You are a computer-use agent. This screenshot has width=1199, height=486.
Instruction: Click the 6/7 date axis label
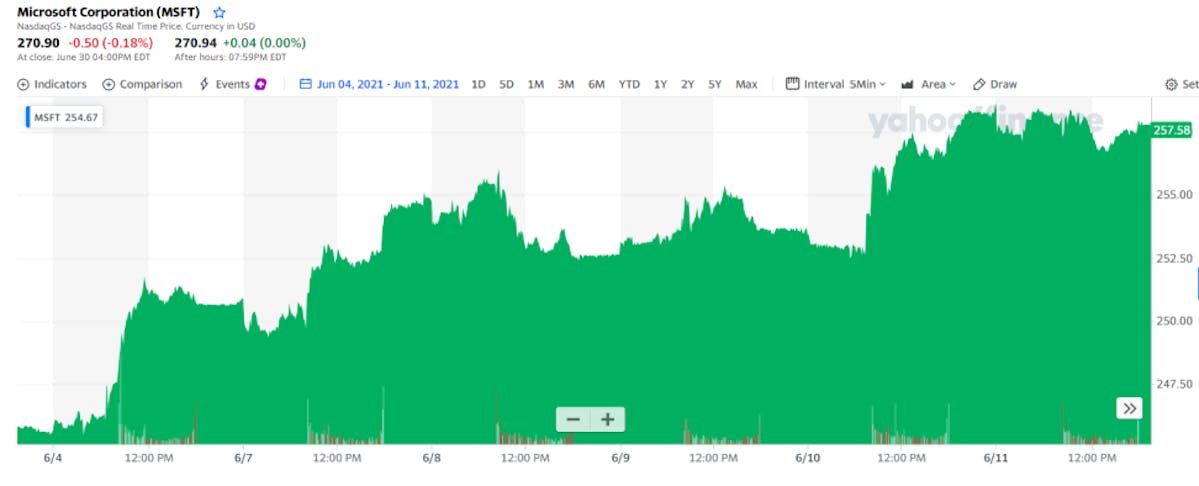(243, 458)
